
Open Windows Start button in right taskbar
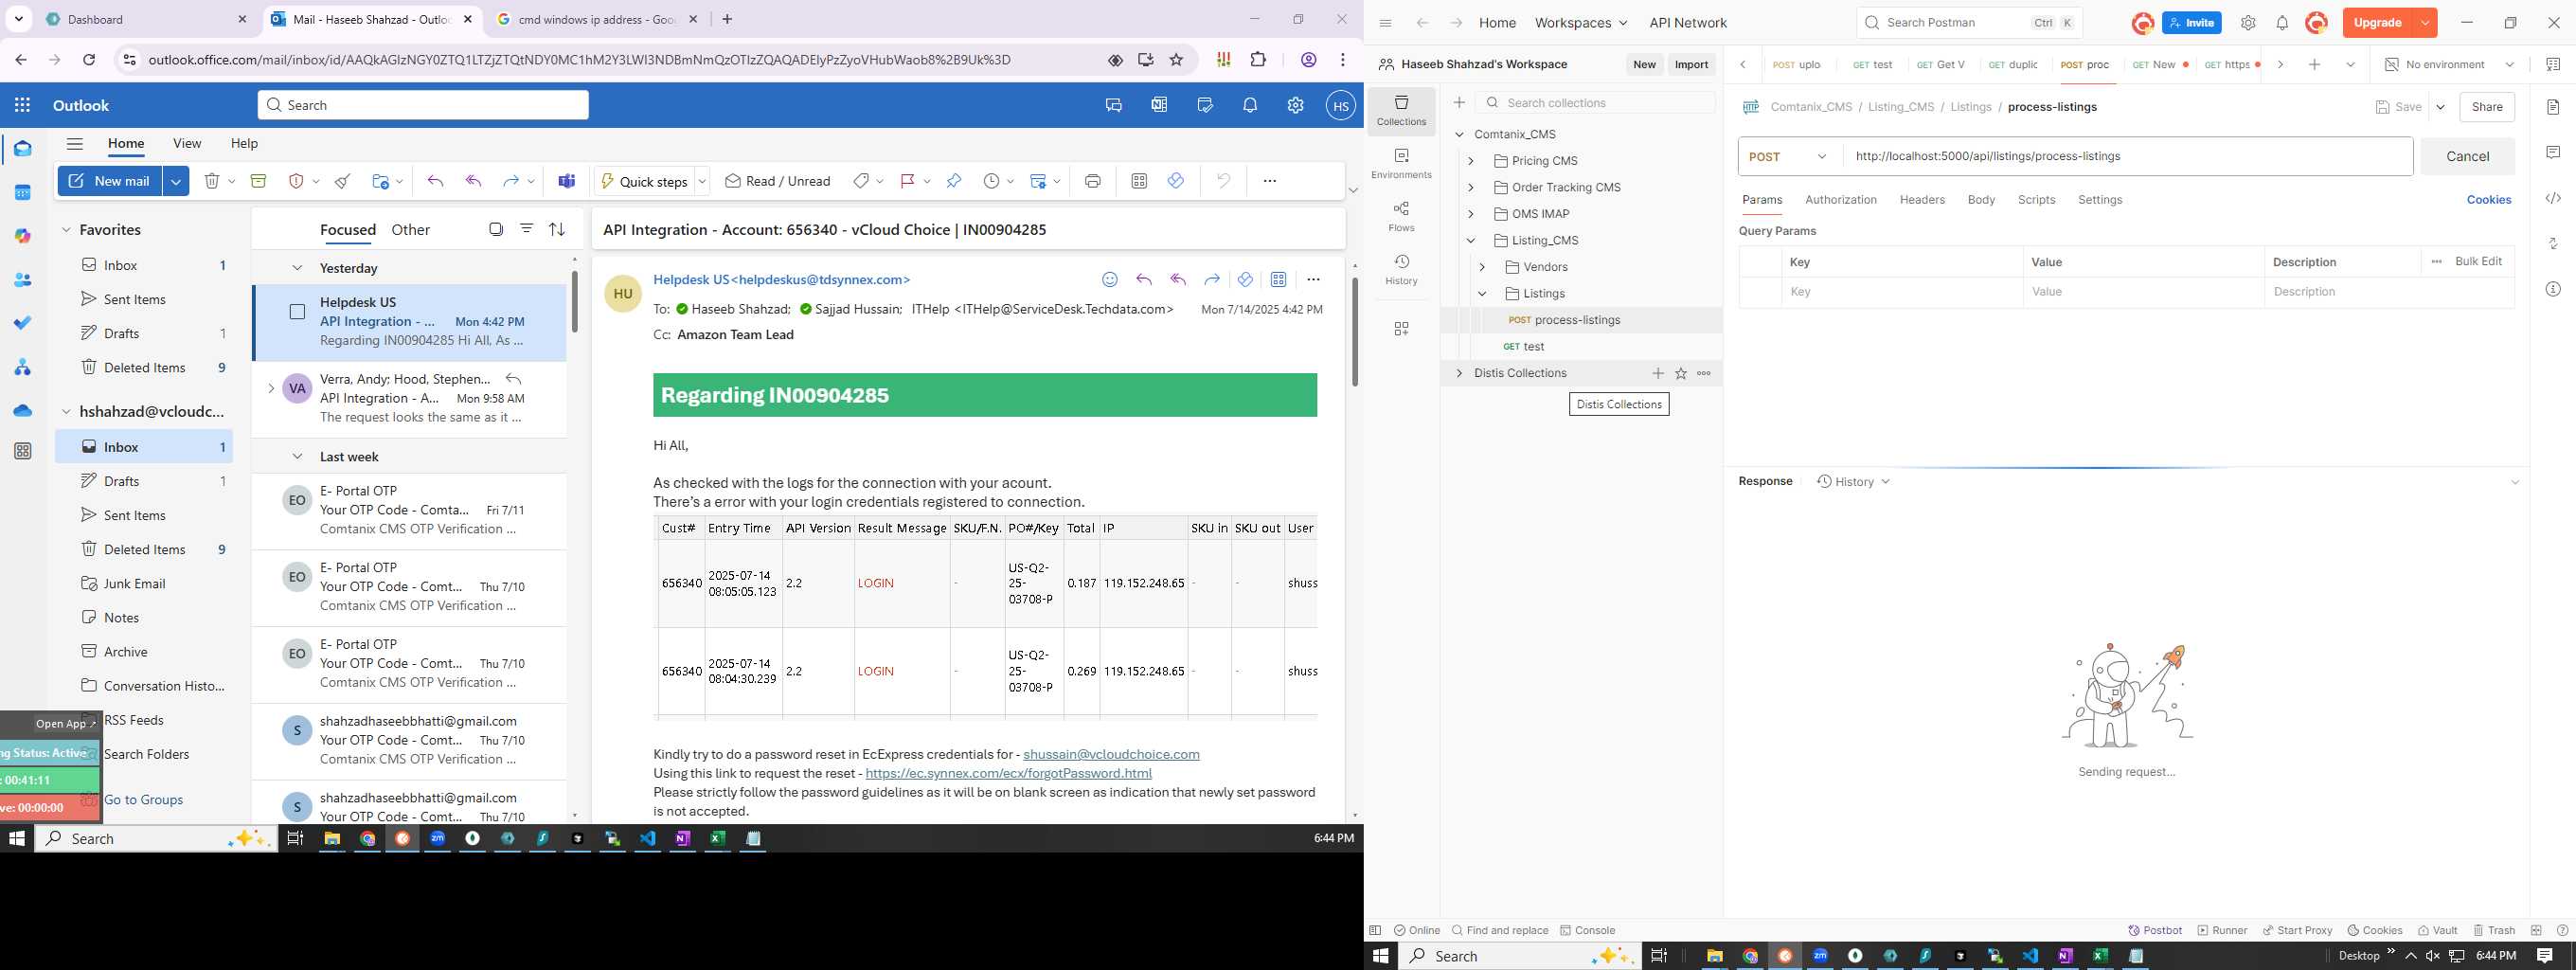1381,956
